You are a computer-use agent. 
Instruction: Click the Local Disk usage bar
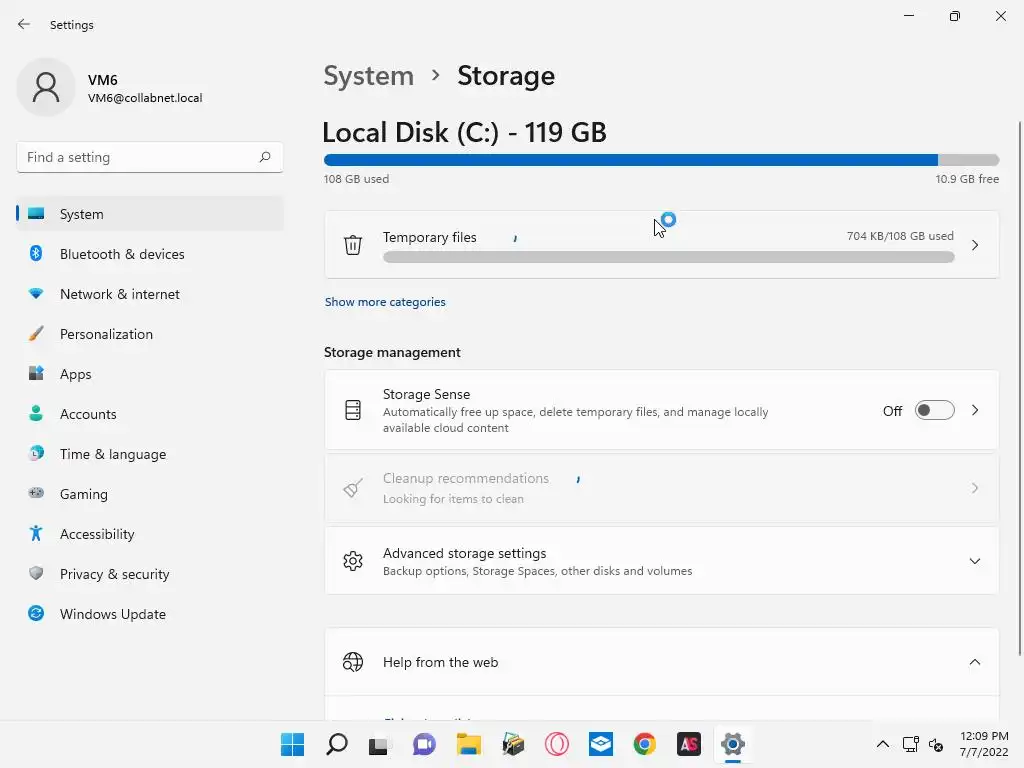point(660,160)
